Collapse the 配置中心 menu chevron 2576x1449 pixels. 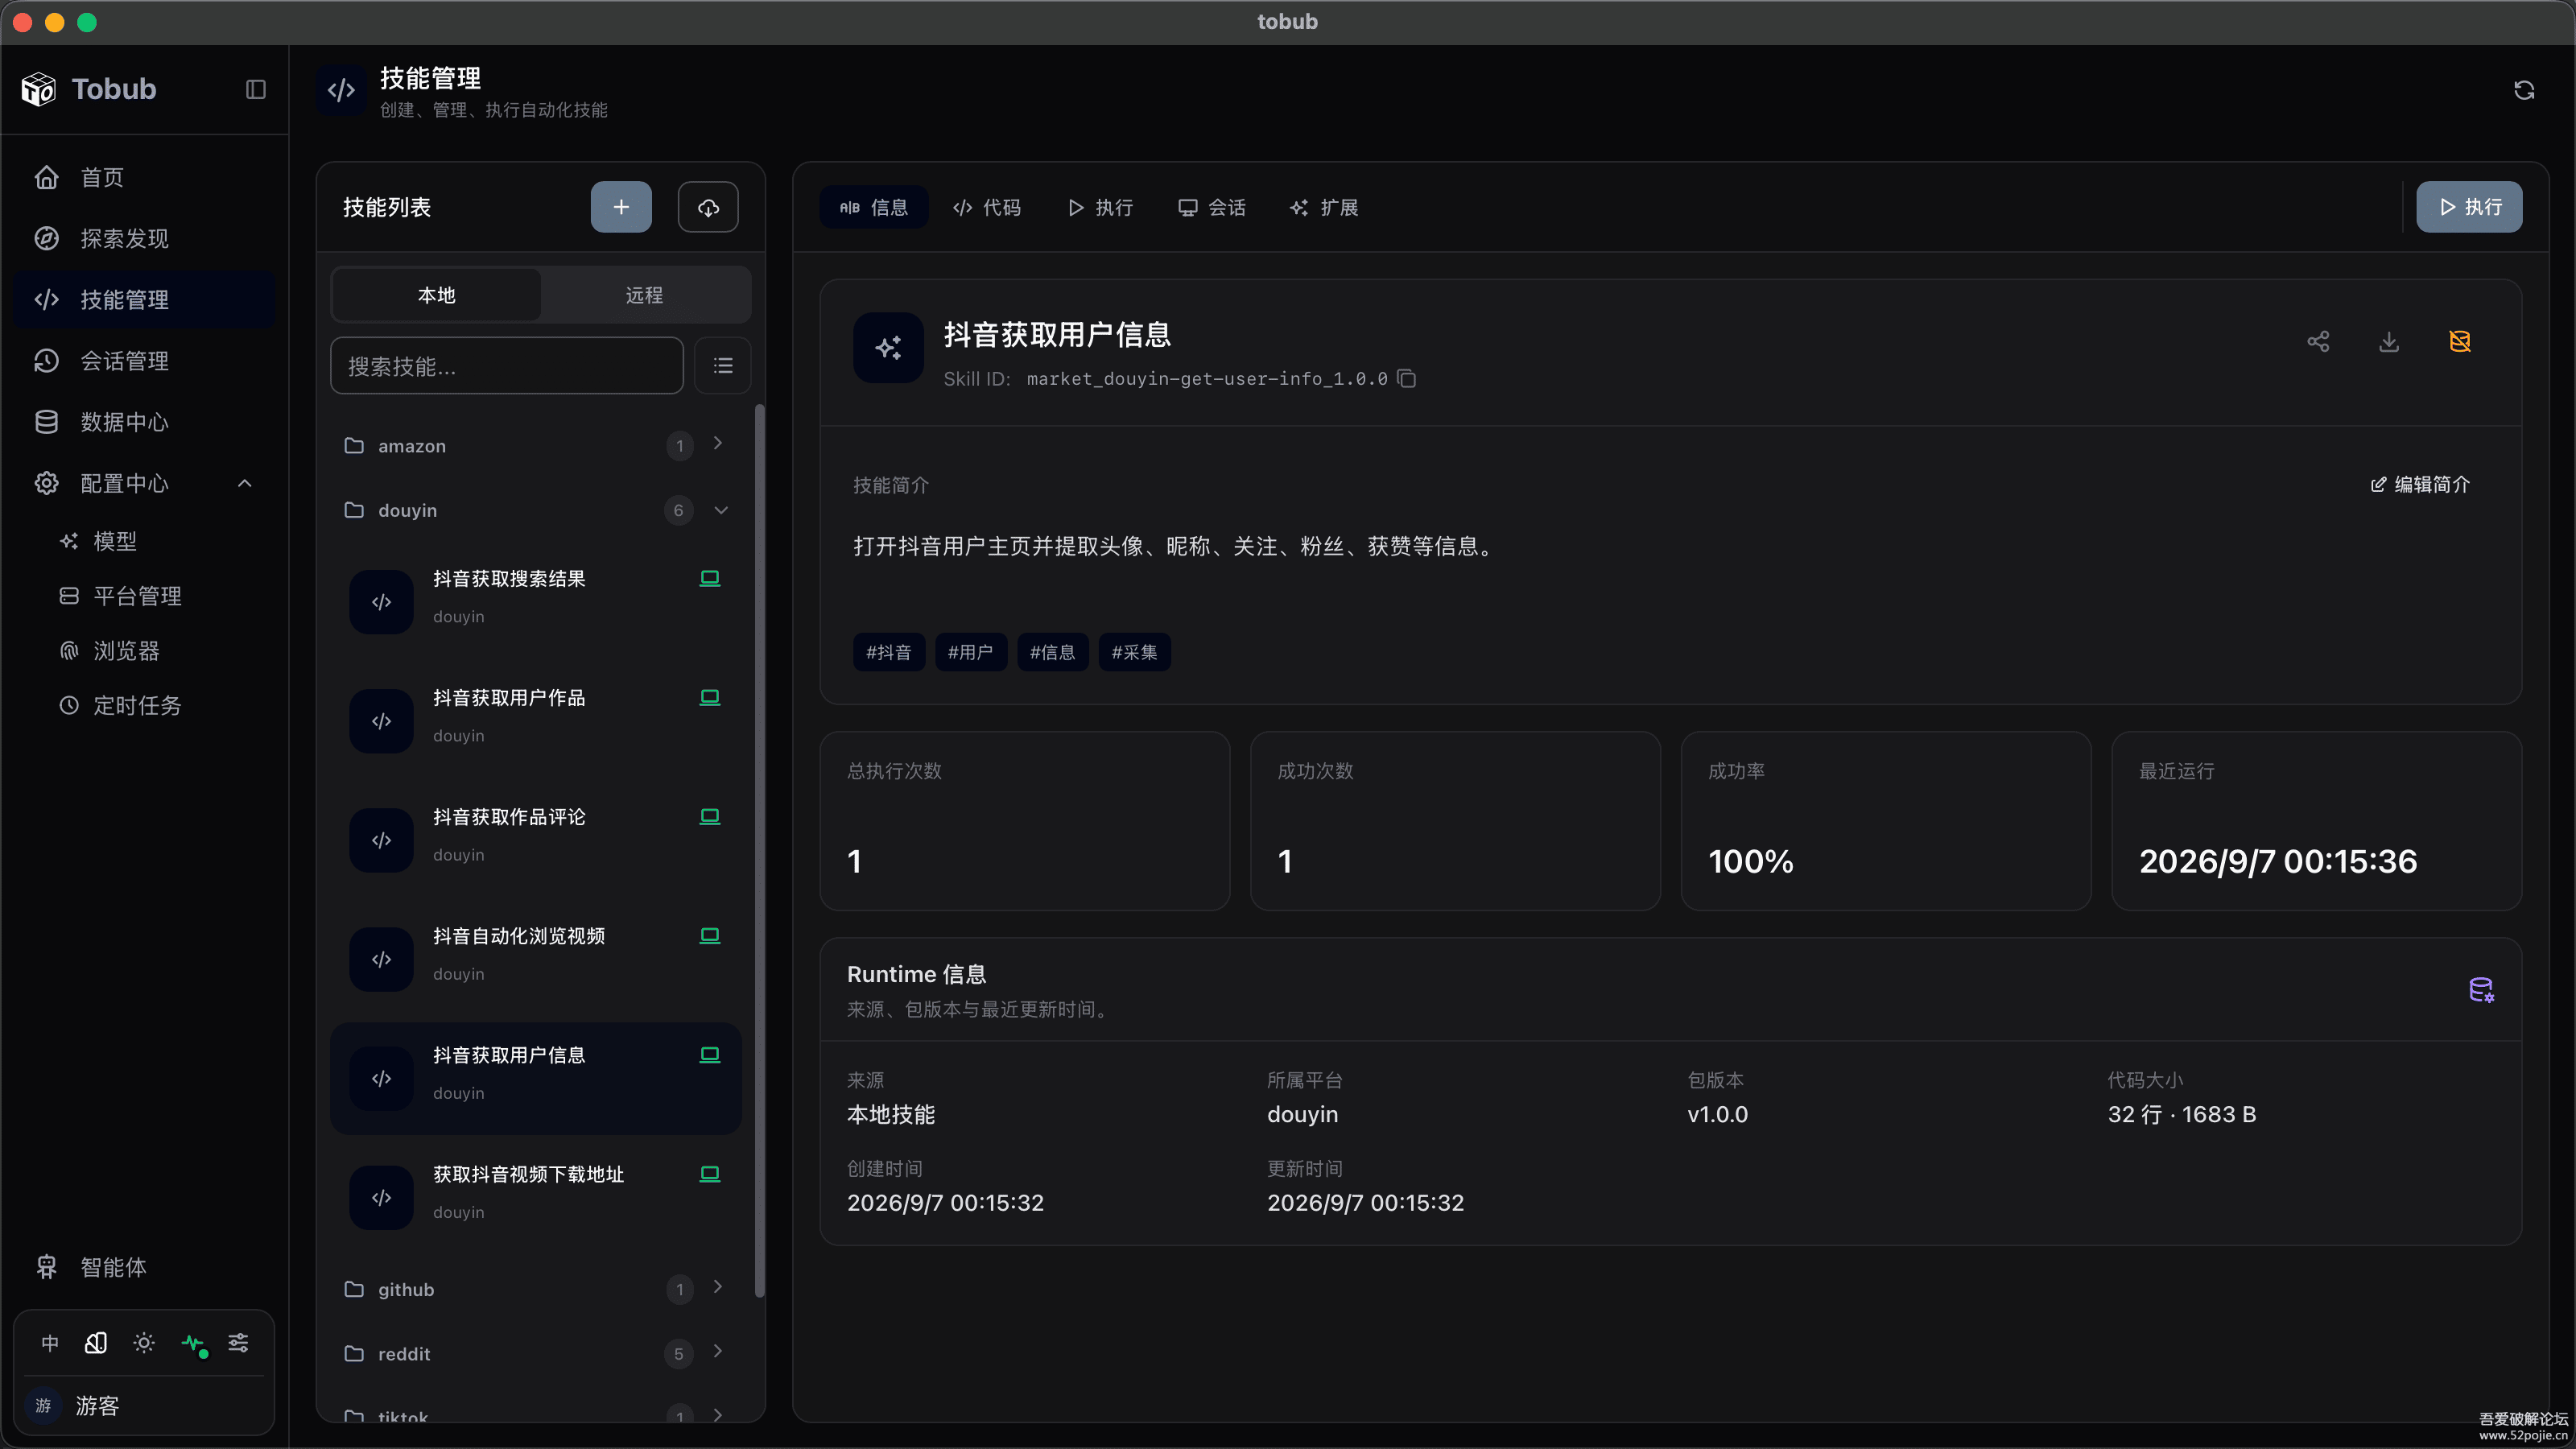click(x=244, y=483)
